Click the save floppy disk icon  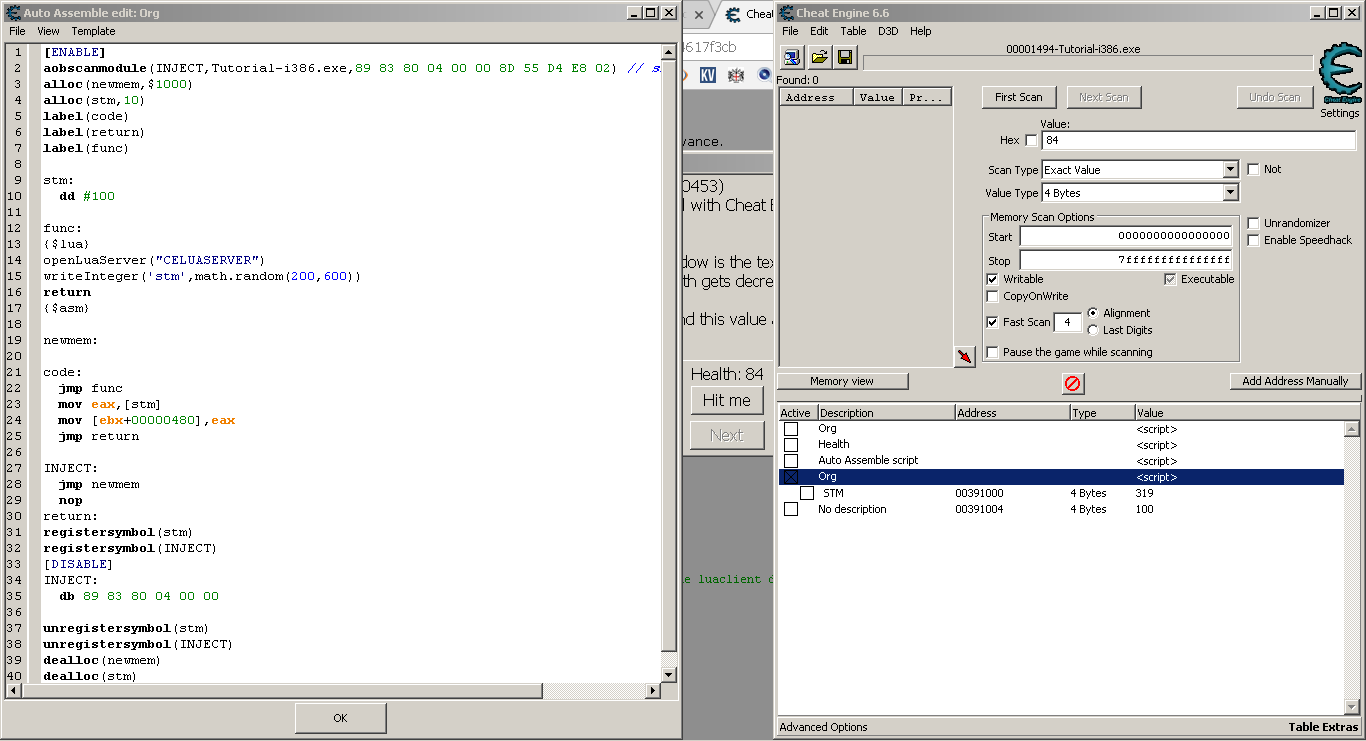pos(845,57)
